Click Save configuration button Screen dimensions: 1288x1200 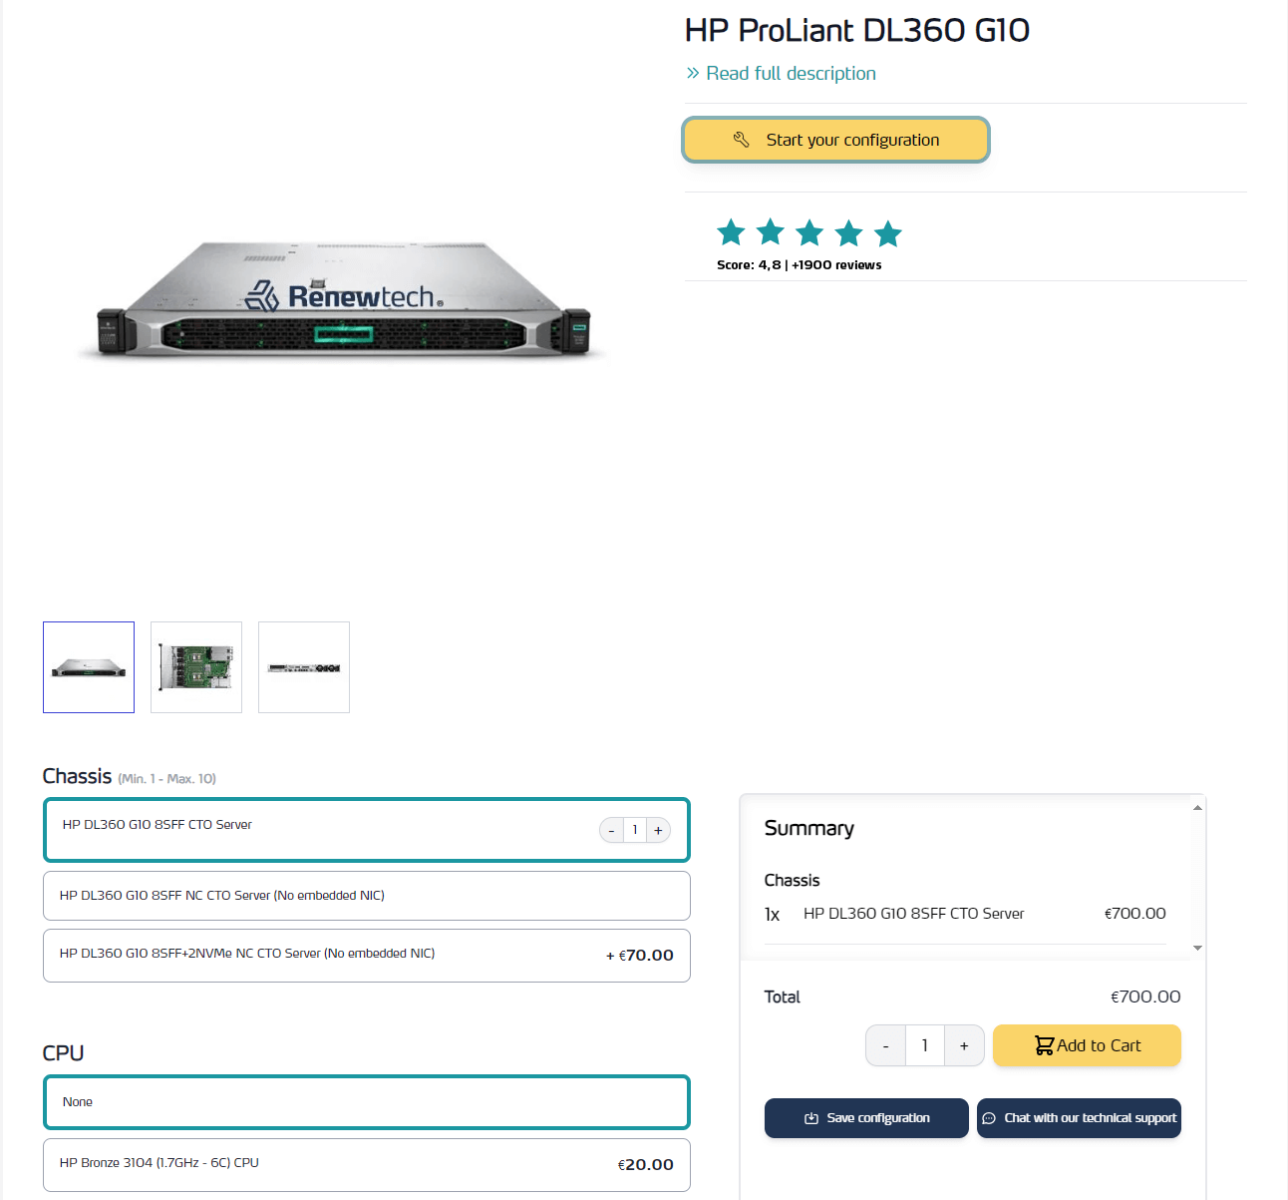[x=866, y=1118]
